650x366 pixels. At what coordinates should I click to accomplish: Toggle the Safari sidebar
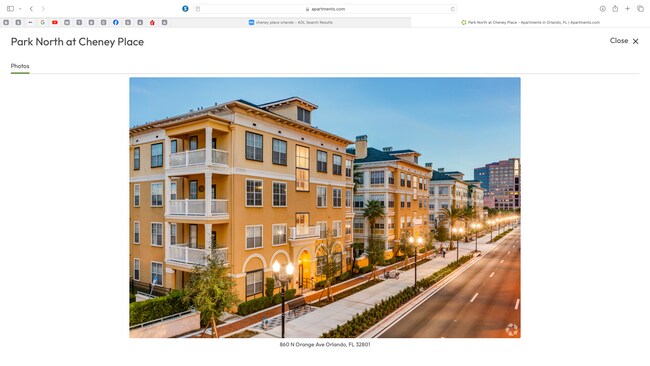[x=10, y=9]
